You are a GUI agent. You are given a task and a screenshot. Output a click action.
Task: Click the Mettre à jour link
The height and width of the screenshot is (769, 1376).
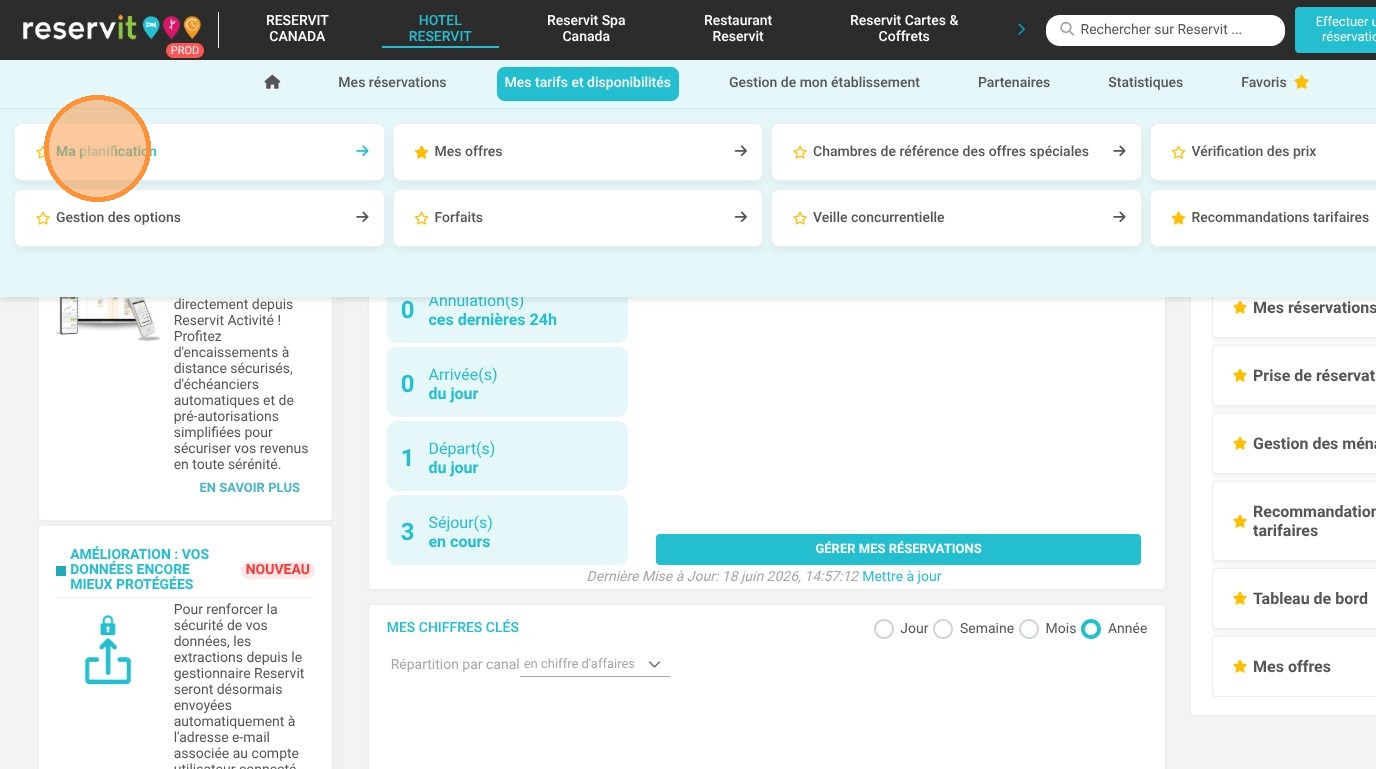point(901,577)
